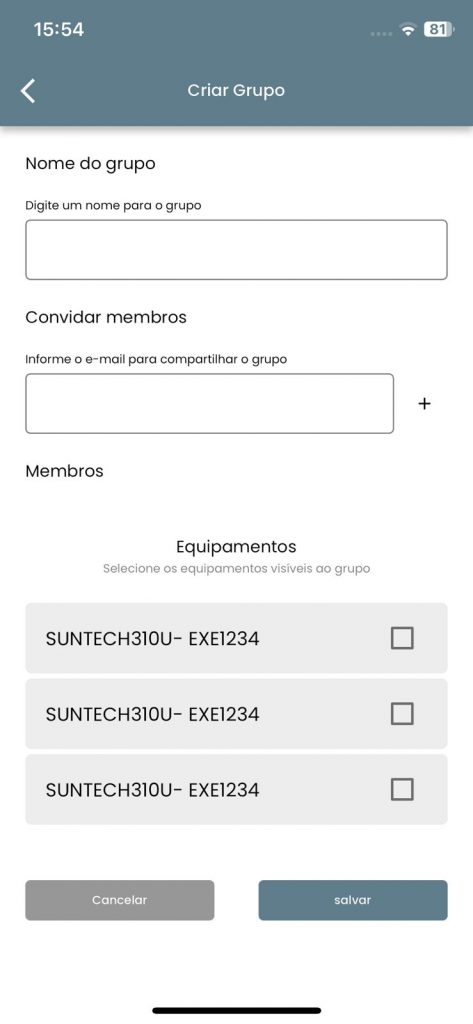The width and height of the screenshot is (473, 1024).
Task: Tap the Wi-Fi status icon
Action: [x=408, y=30]
